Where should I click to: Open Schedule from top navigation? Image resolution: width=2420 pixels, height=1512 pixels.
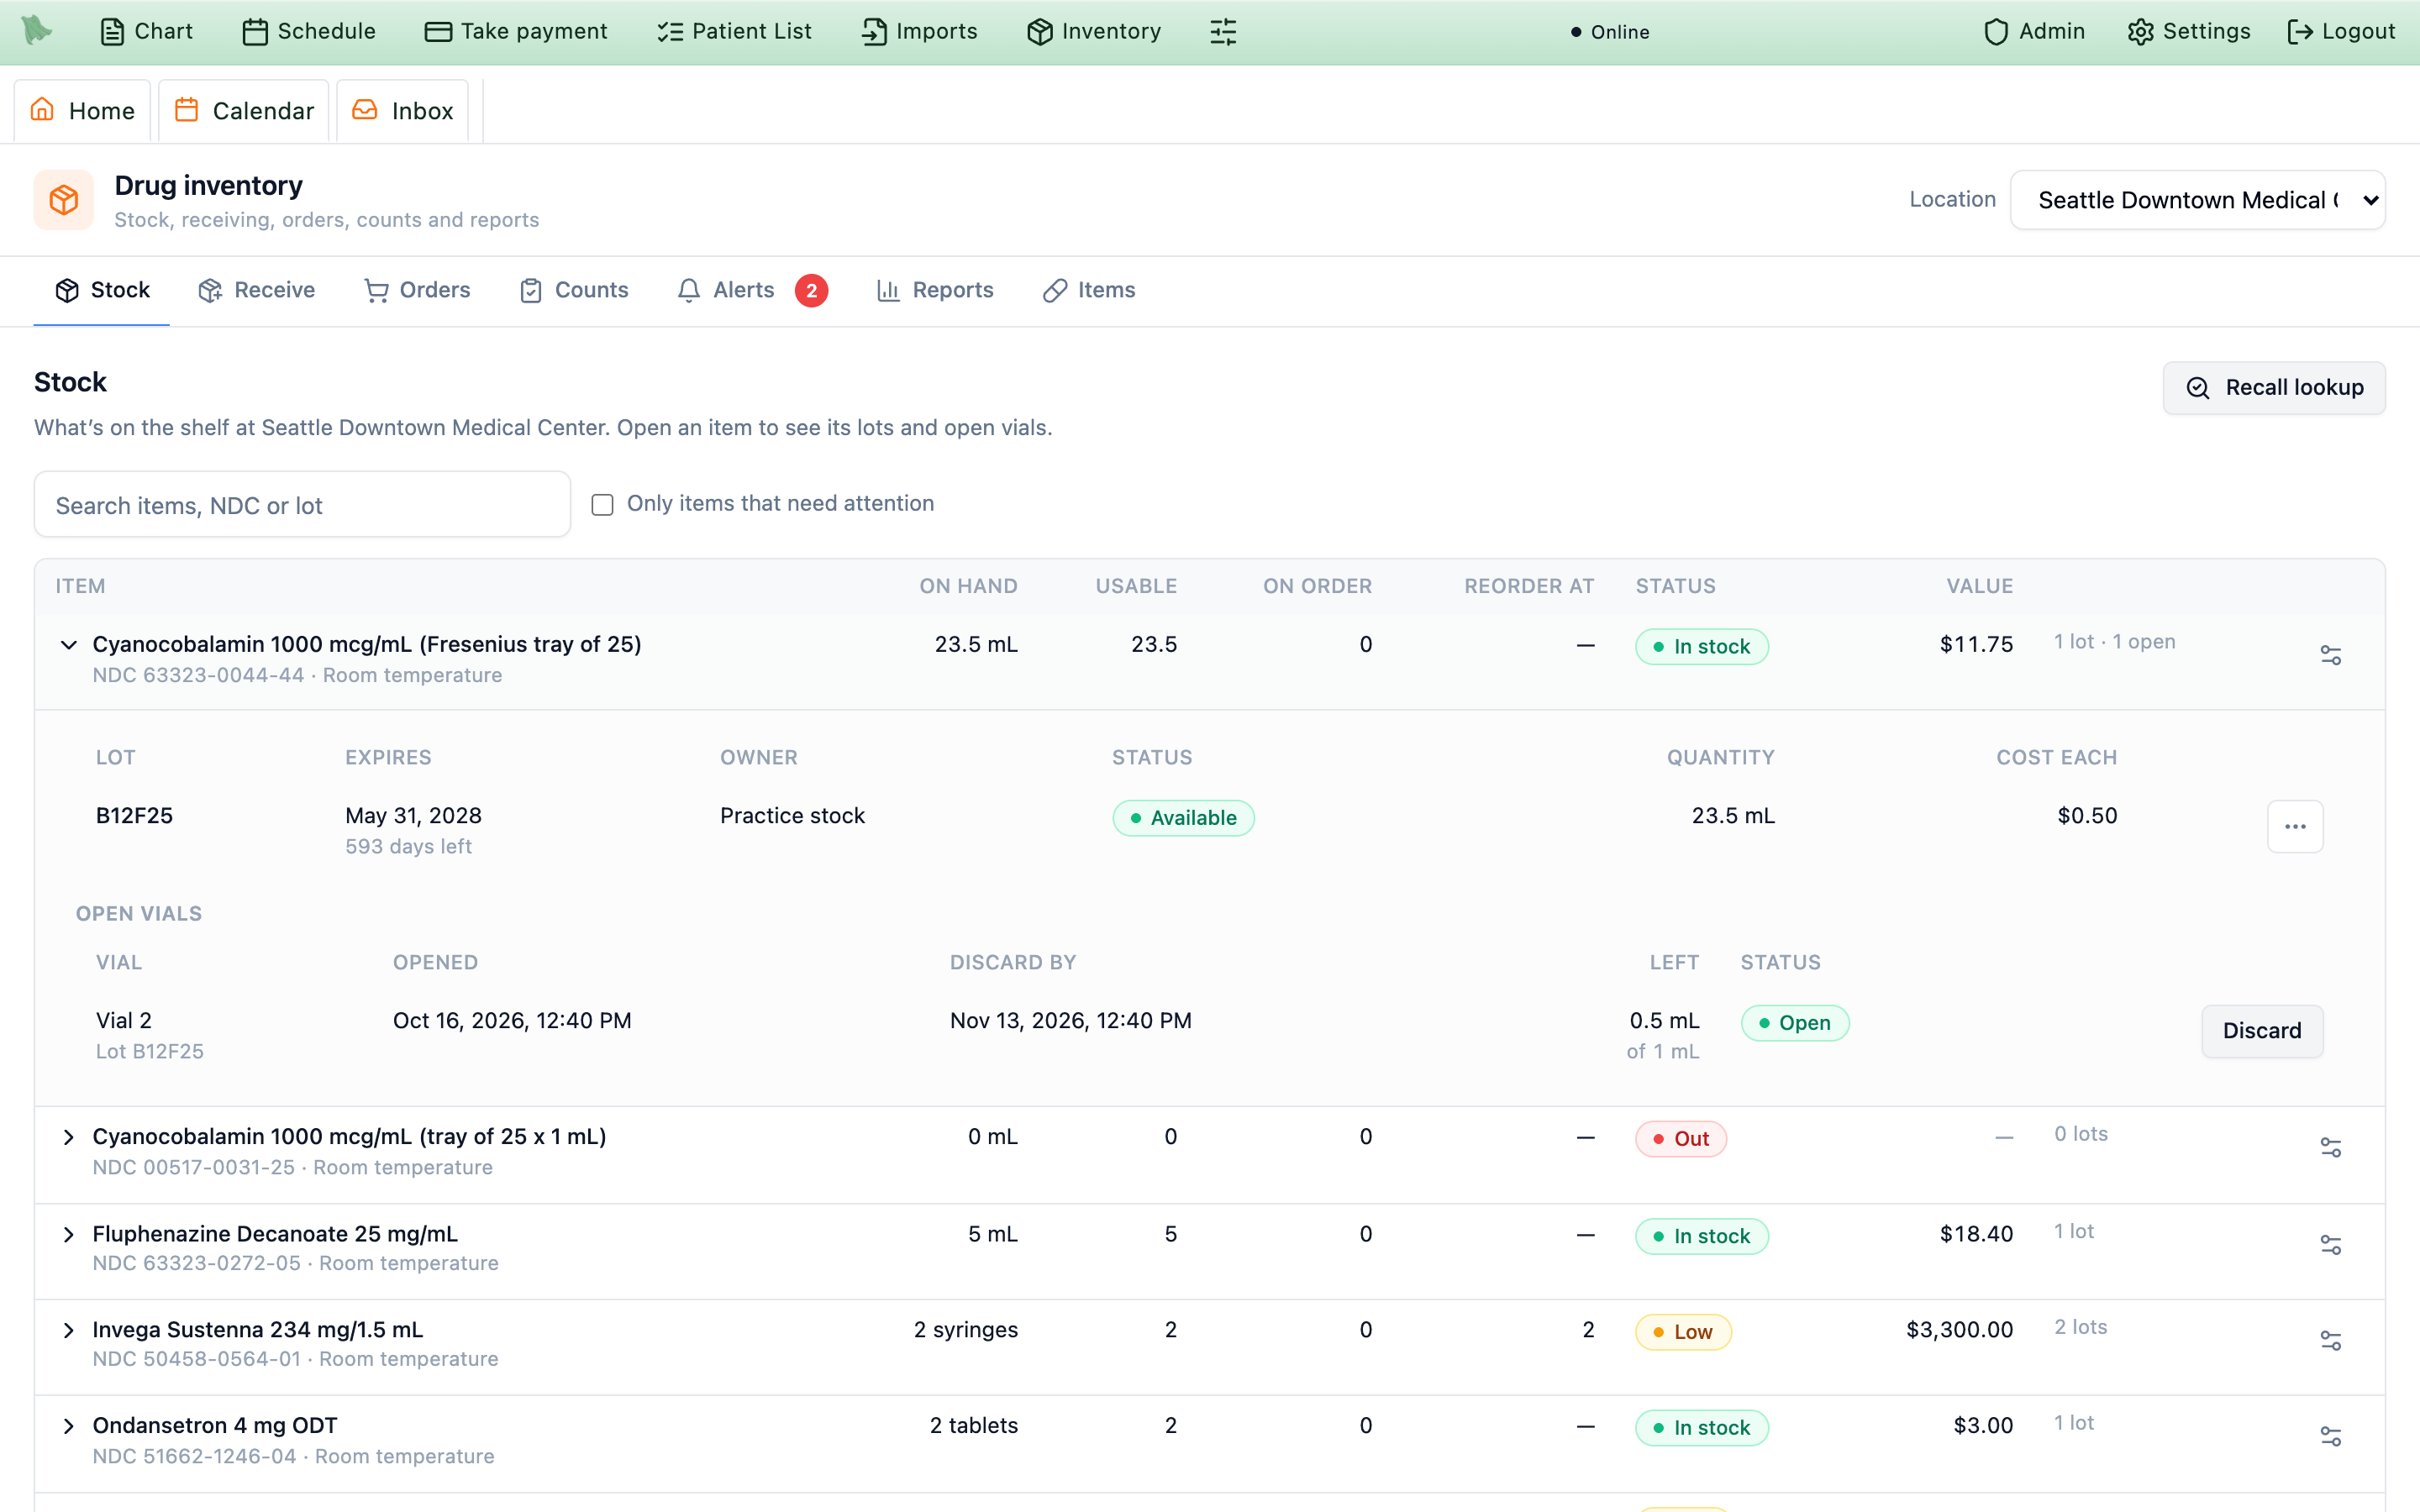pos(310,32)
